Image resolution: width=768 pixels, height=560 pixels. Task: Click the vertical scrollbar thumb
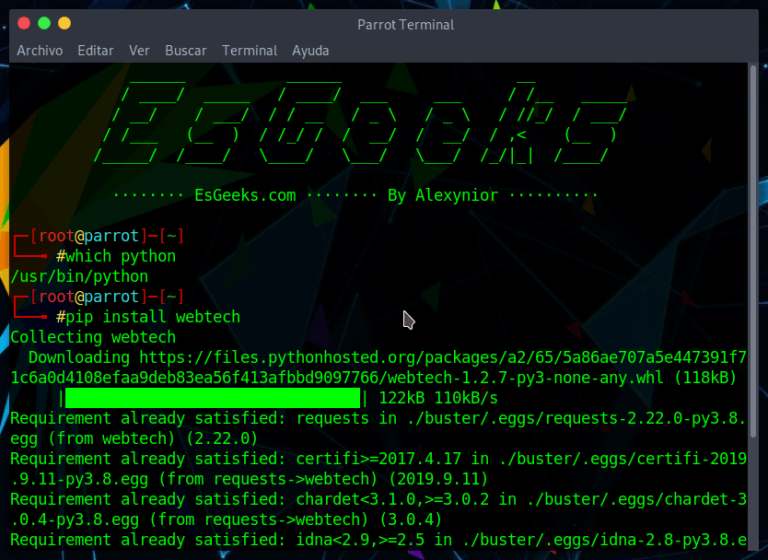click(x=753, y=250)
